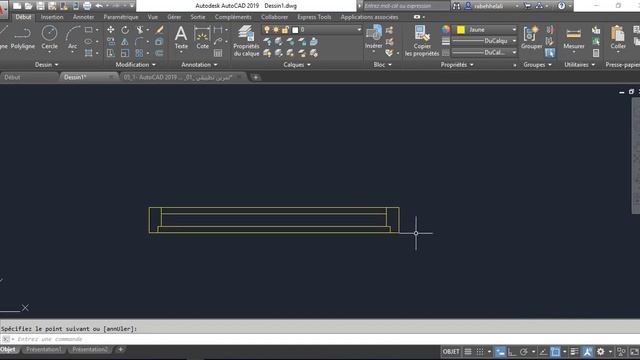
Task: Open the Annoter ribbon tab
Action: [83, 17]
